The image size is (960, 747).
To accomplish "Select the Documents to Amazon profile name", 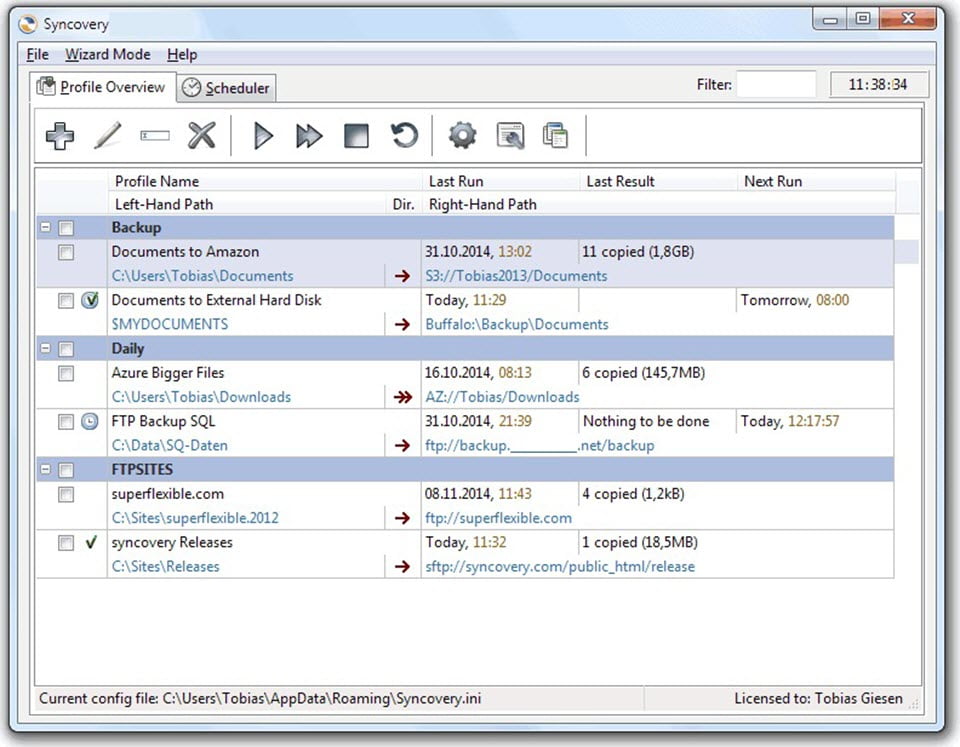I will click(185, 252).
